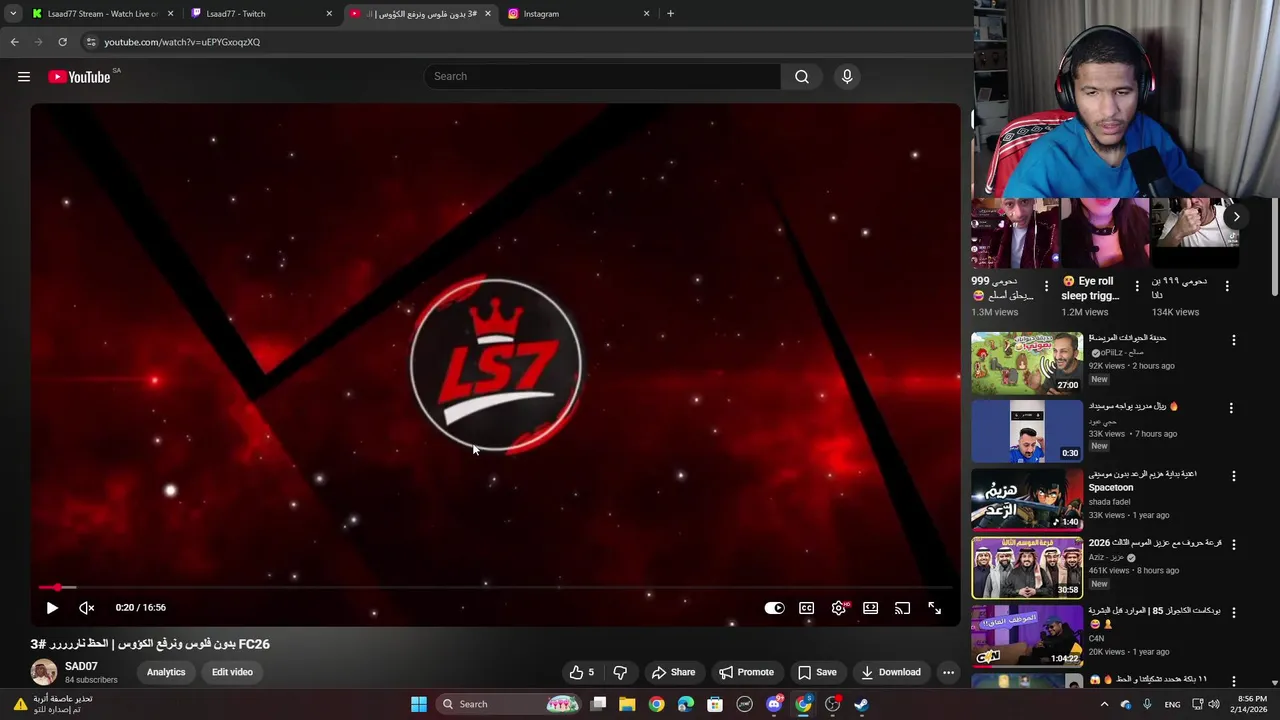Go back in browser history
The image size is (1280, 720).
[14, 42]
